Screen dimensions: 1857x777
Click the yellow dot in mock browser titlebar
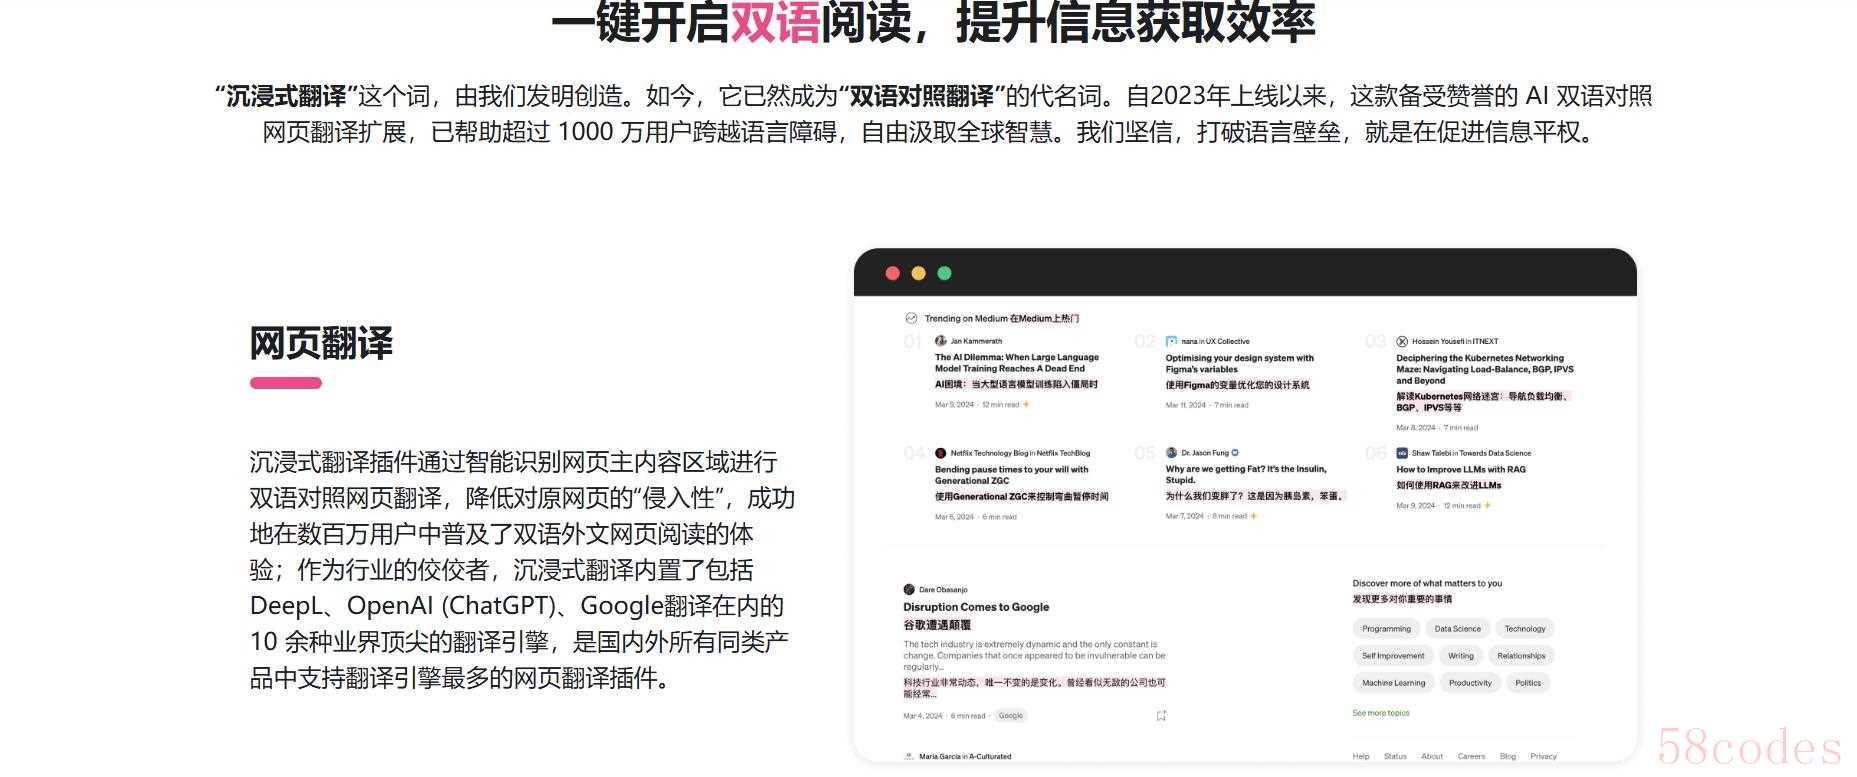click(x=918, y=273)
